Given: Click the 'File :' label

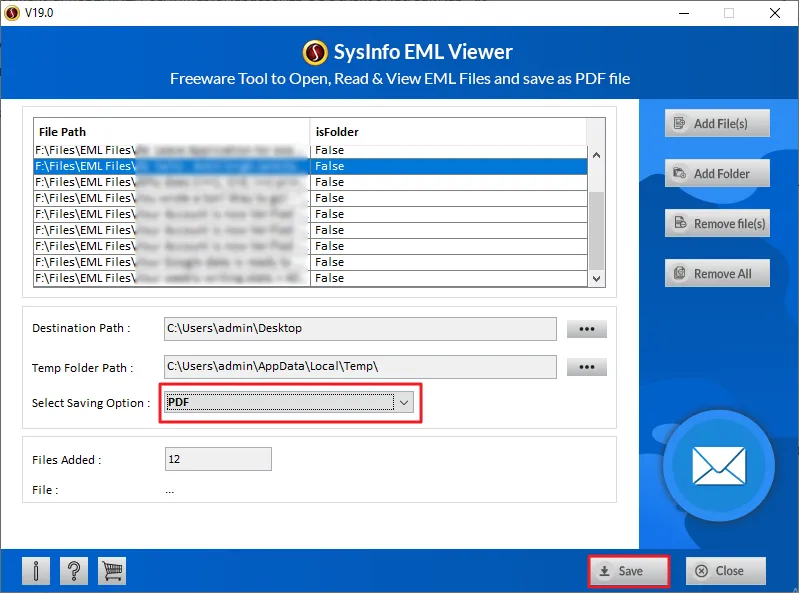Looking at the screenshot, I should coord(45,490).
